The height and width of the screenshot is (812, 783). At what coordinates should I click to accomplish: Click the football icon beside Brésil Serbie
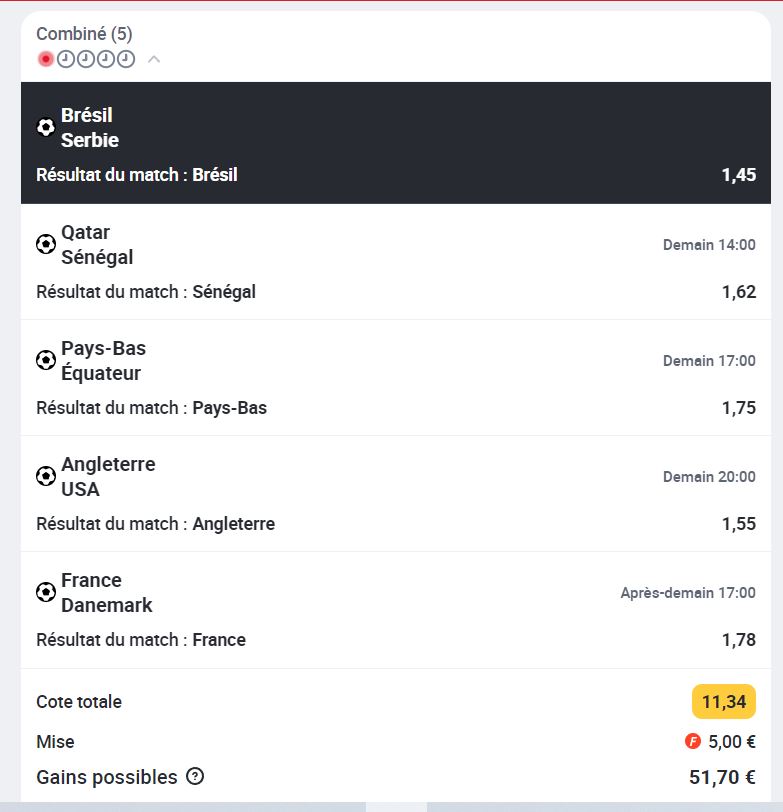tap(46, 127)
